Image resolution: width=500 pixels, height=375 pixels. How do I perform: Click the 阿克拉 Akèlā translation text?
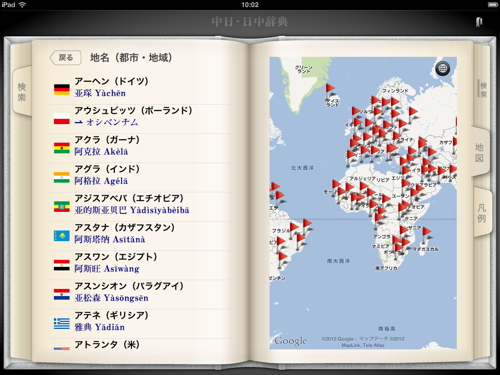101,152
